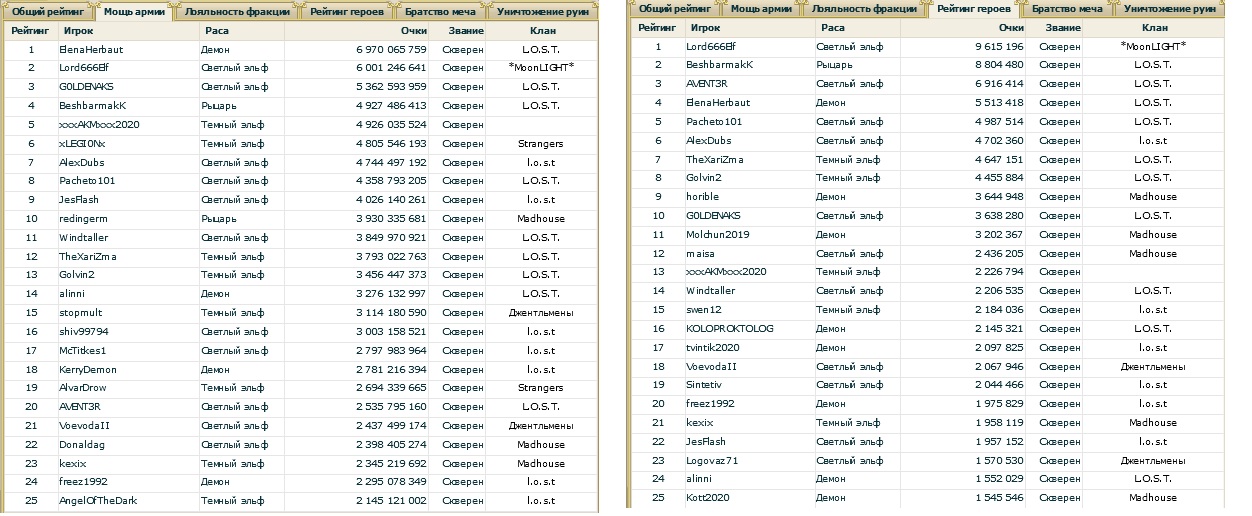
Task: Open Уничтожение руин tab in right panel
Action: pos(1169,9)
